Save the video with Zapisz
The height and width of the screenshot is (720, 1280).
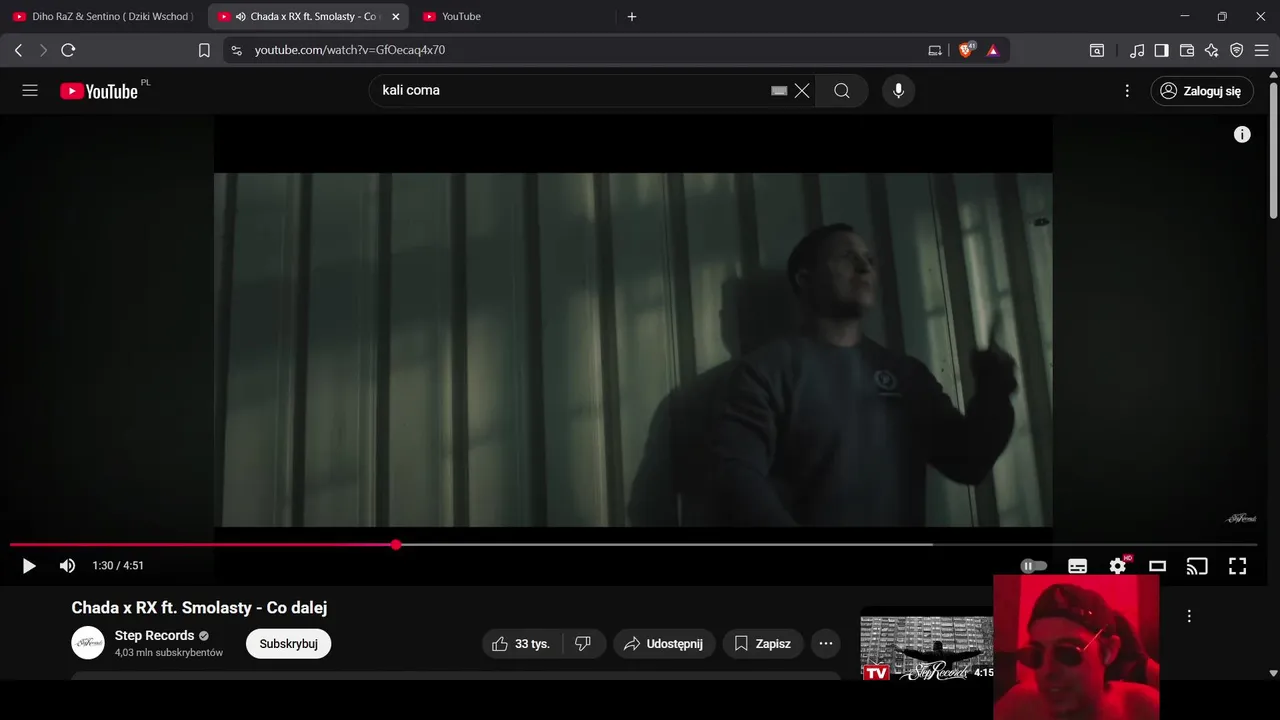pos(763,644)
